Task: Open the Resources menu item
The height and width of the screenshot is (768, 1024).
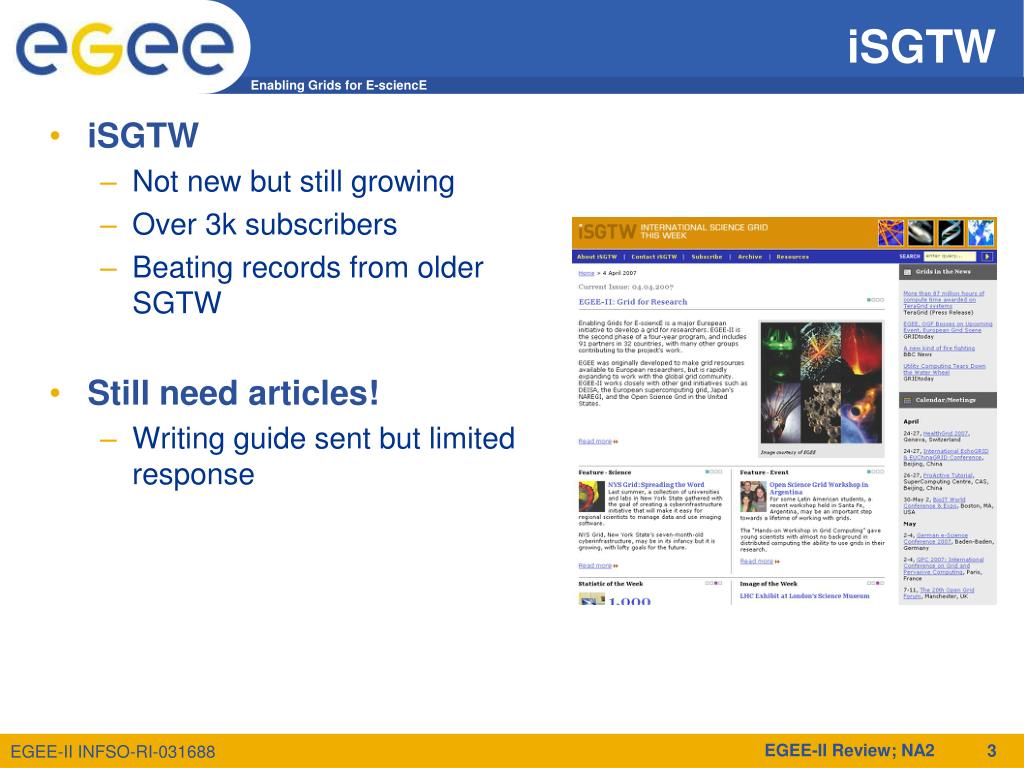Action: click(792, 257)
